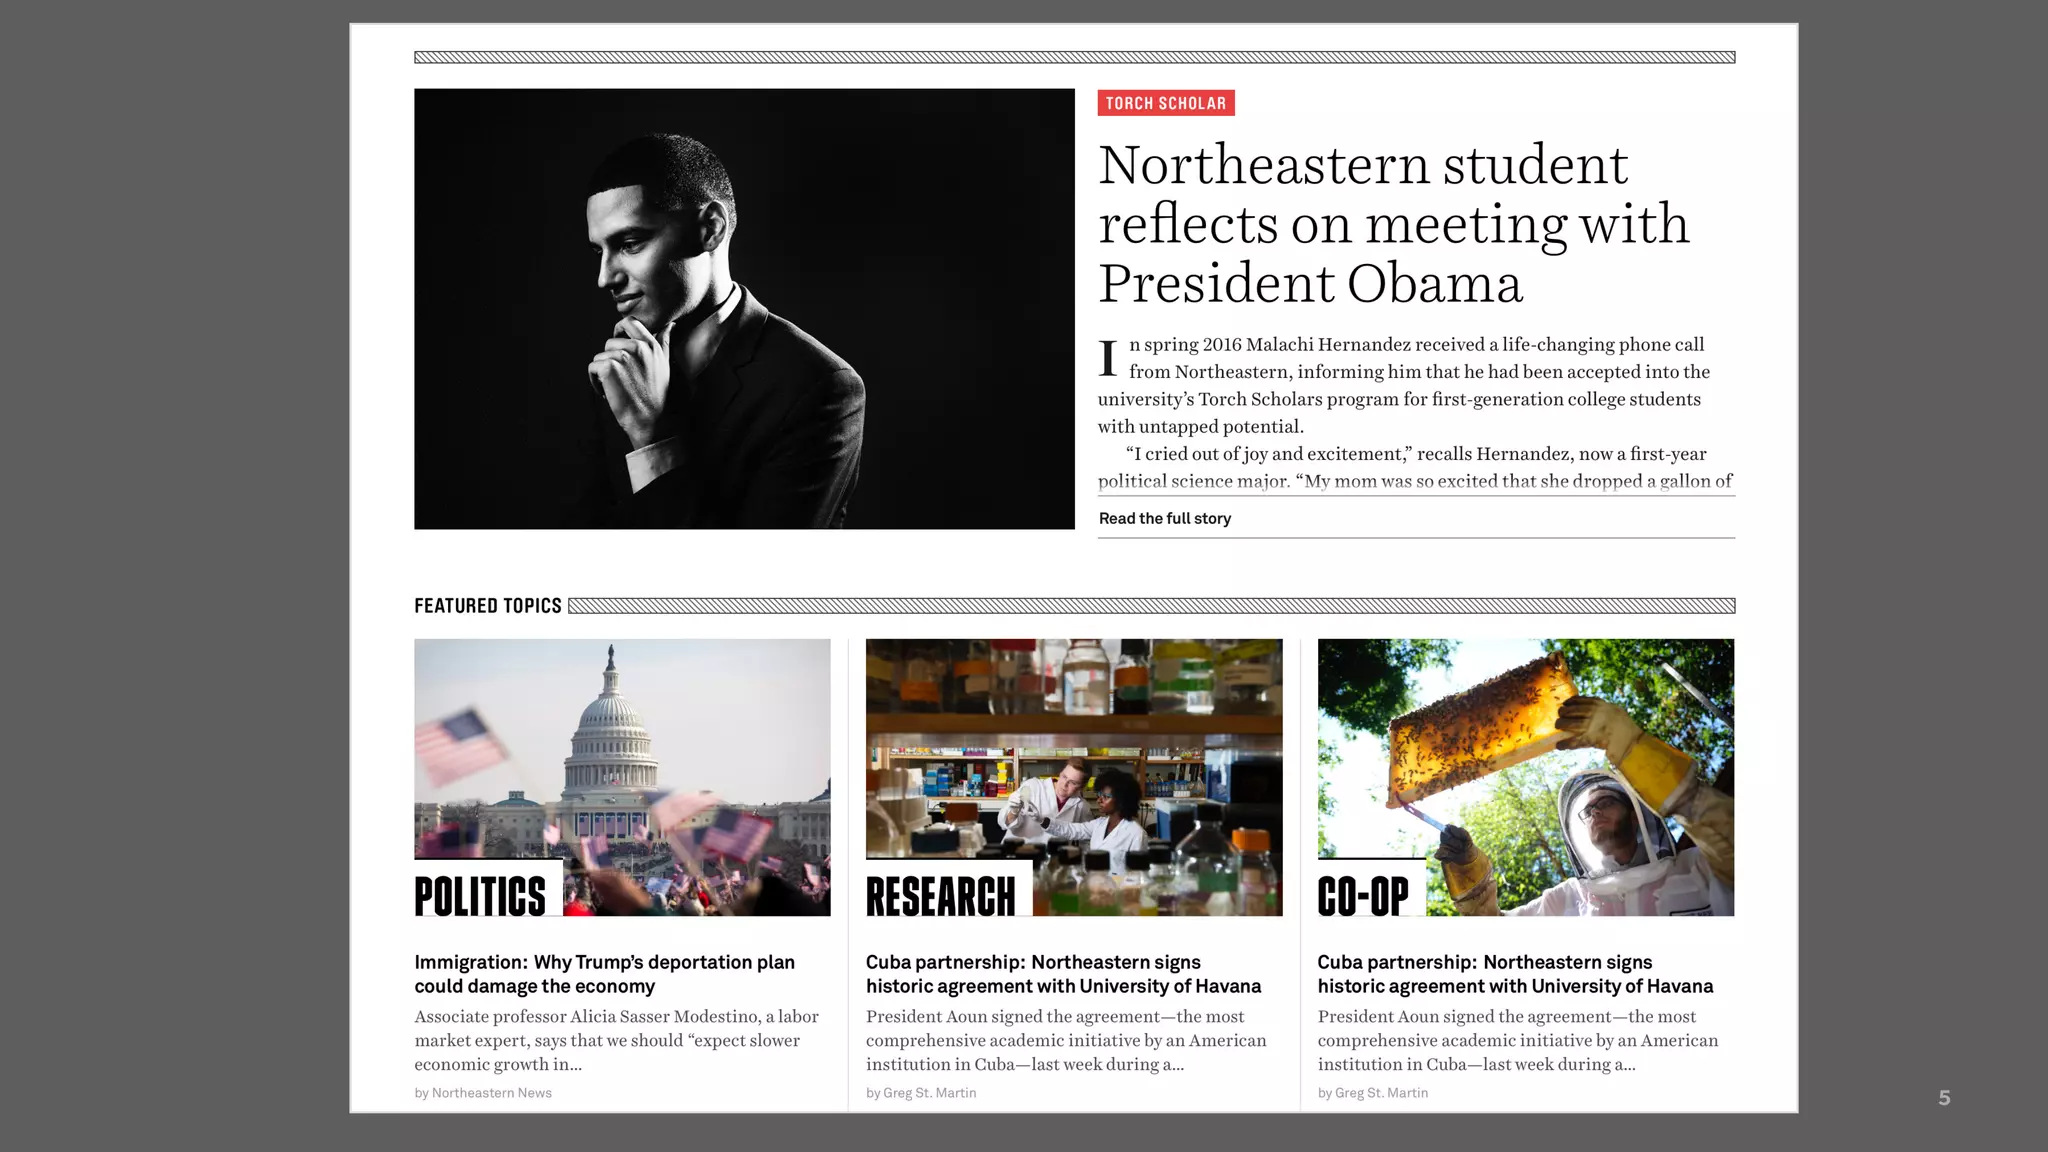Viewport: 2048px width, 1152px height.
Task: Click the Read the full story link
Action: 1164,518
